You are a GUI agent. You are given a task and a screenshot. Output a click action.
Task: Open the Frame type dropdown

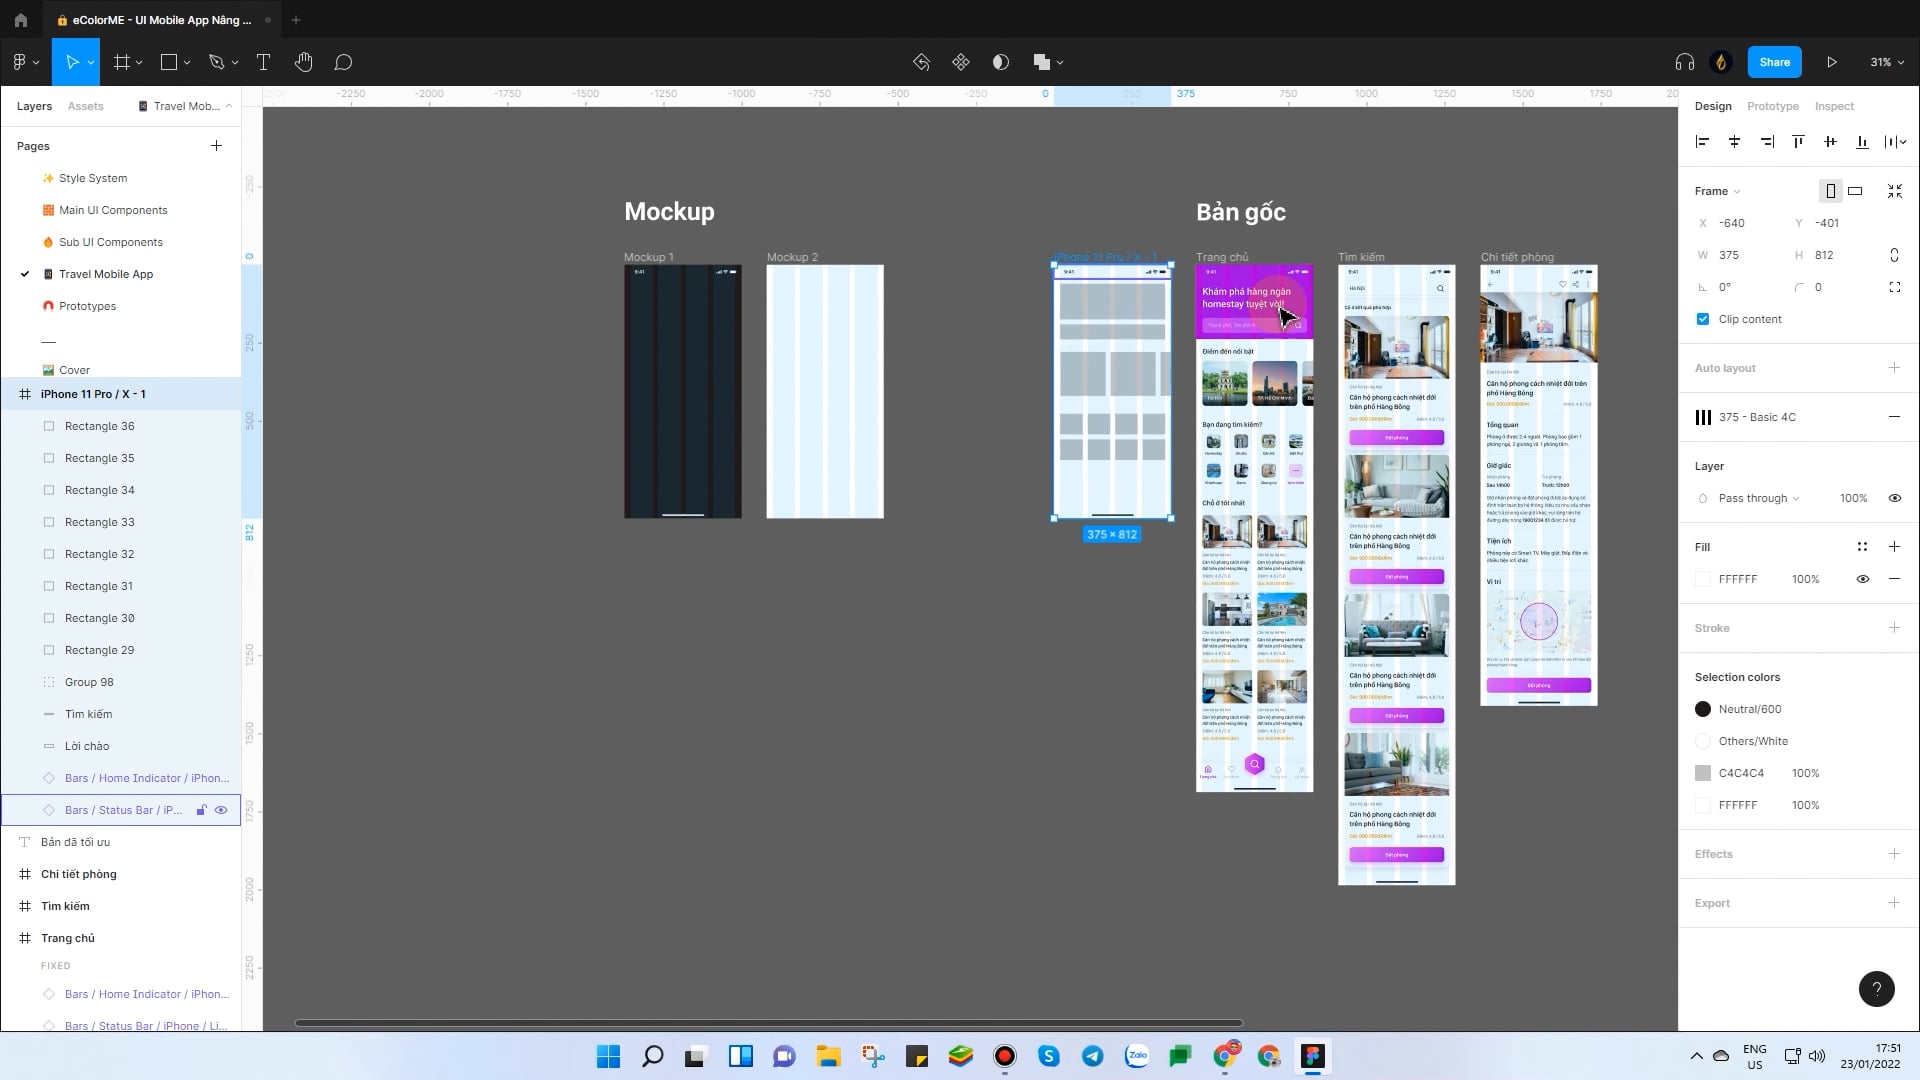[x=1718, y=191]
